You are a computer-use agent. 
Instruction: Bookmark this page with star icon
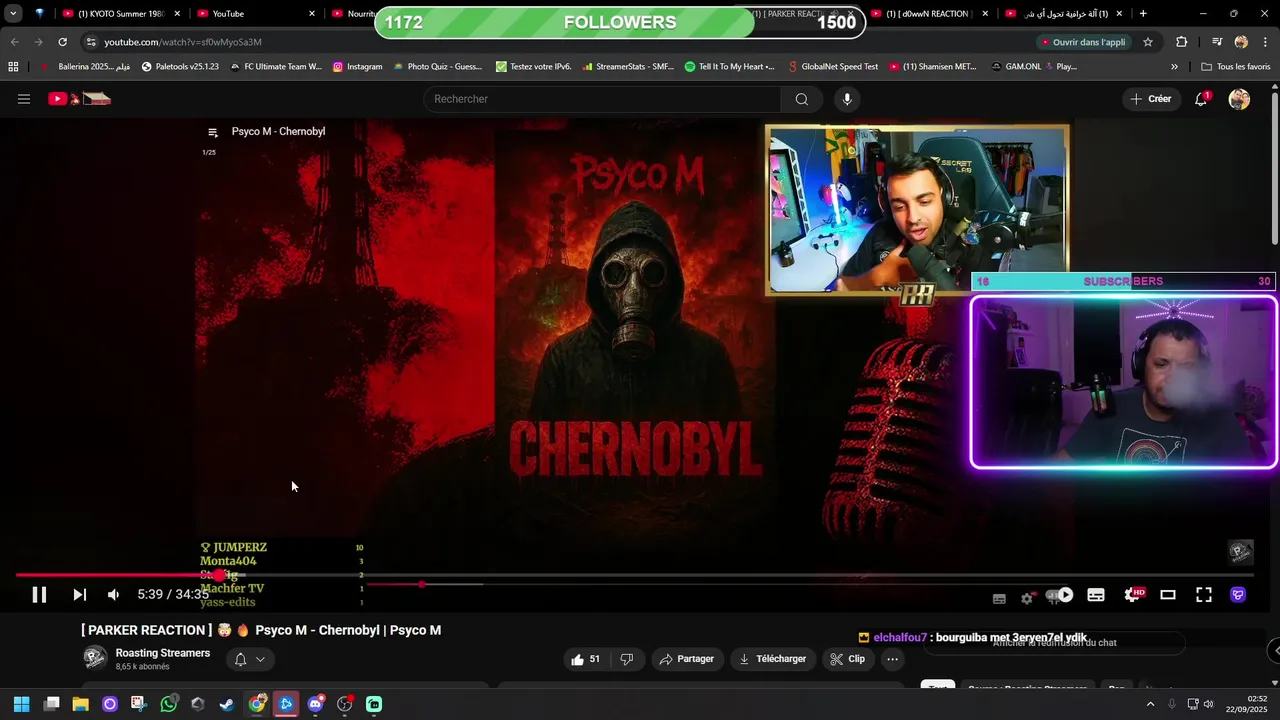[1148, 42]
